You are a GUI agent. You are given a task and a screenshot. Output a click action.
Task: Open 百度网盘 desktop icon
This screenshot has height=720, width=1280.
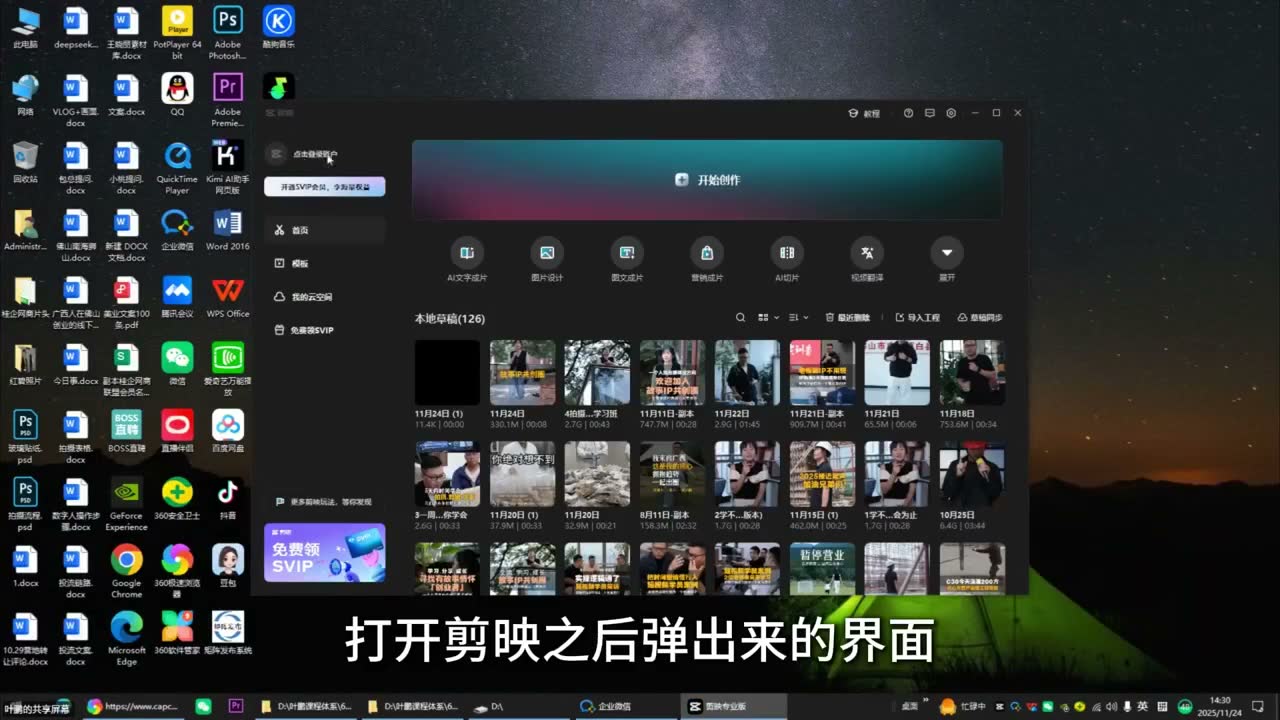click(x=227, y=431)
